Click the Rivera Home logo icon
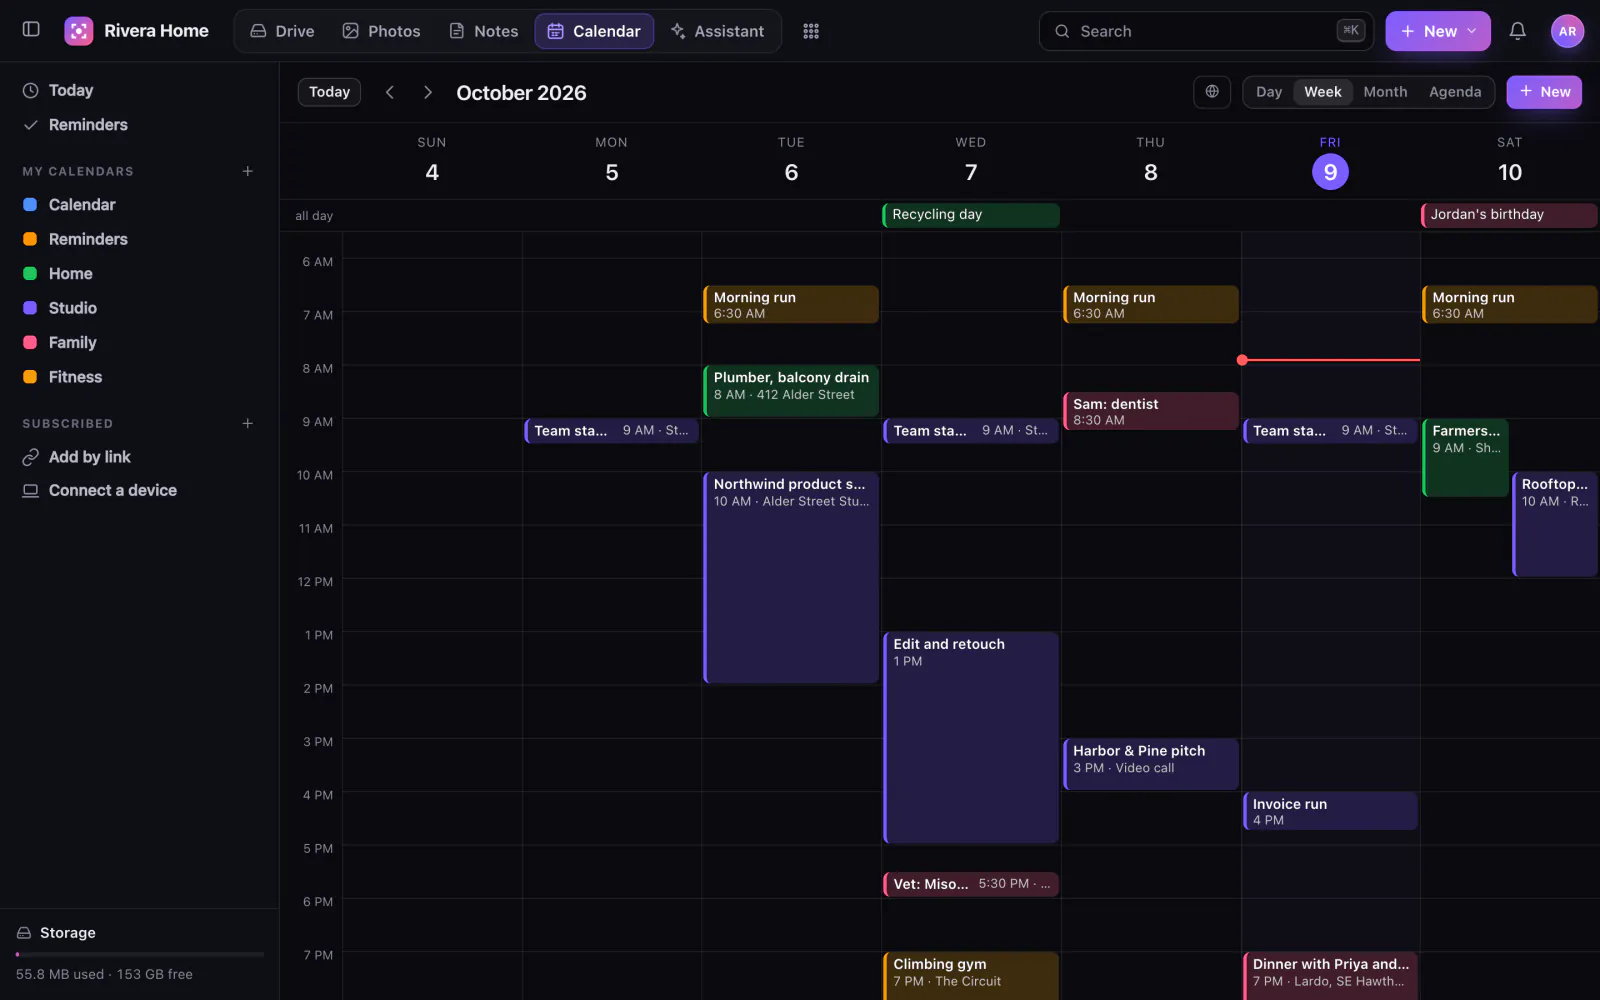This screenshot has height=1000, width=1600. click(x=79, y=31)
